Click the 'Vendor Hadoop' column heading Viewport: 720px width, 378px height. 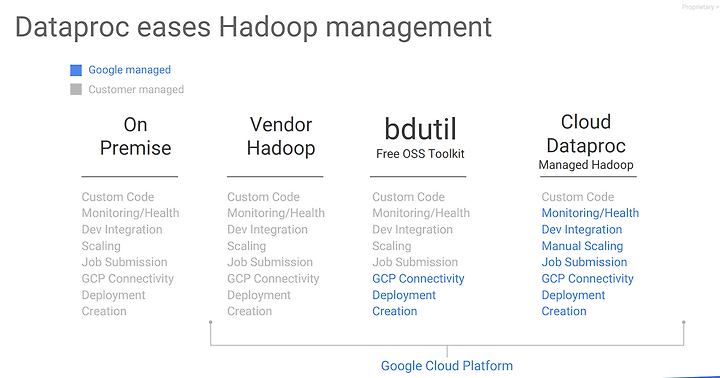(x=281, y=136)
